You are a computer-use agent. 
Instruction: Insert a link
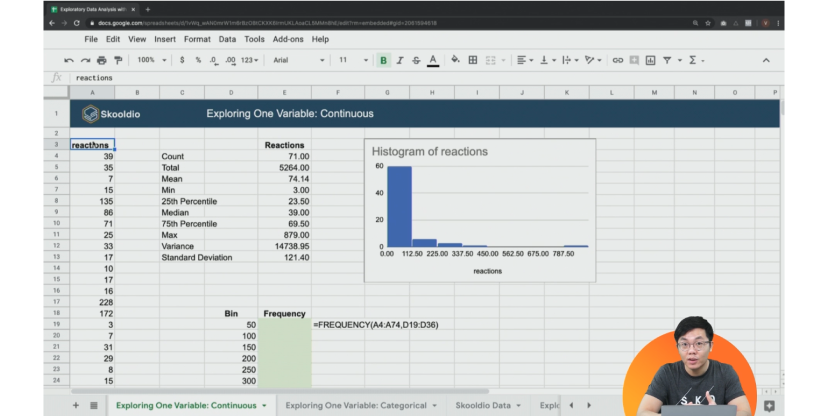coord(618,60)
